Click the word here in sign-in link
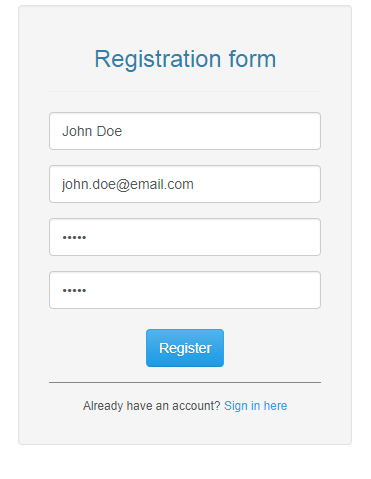The height and width of the screenshot is (479, 371). 275,406
